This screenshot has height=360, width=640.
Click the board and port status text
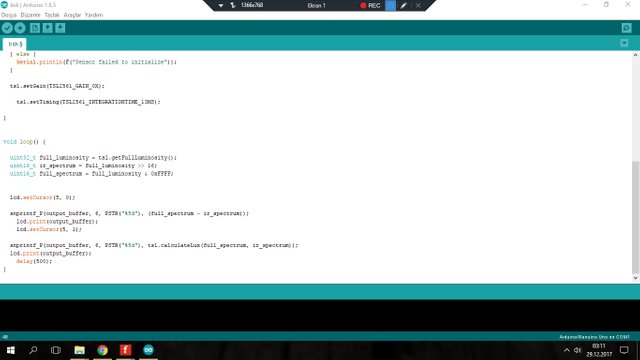(x=594, y=337)
